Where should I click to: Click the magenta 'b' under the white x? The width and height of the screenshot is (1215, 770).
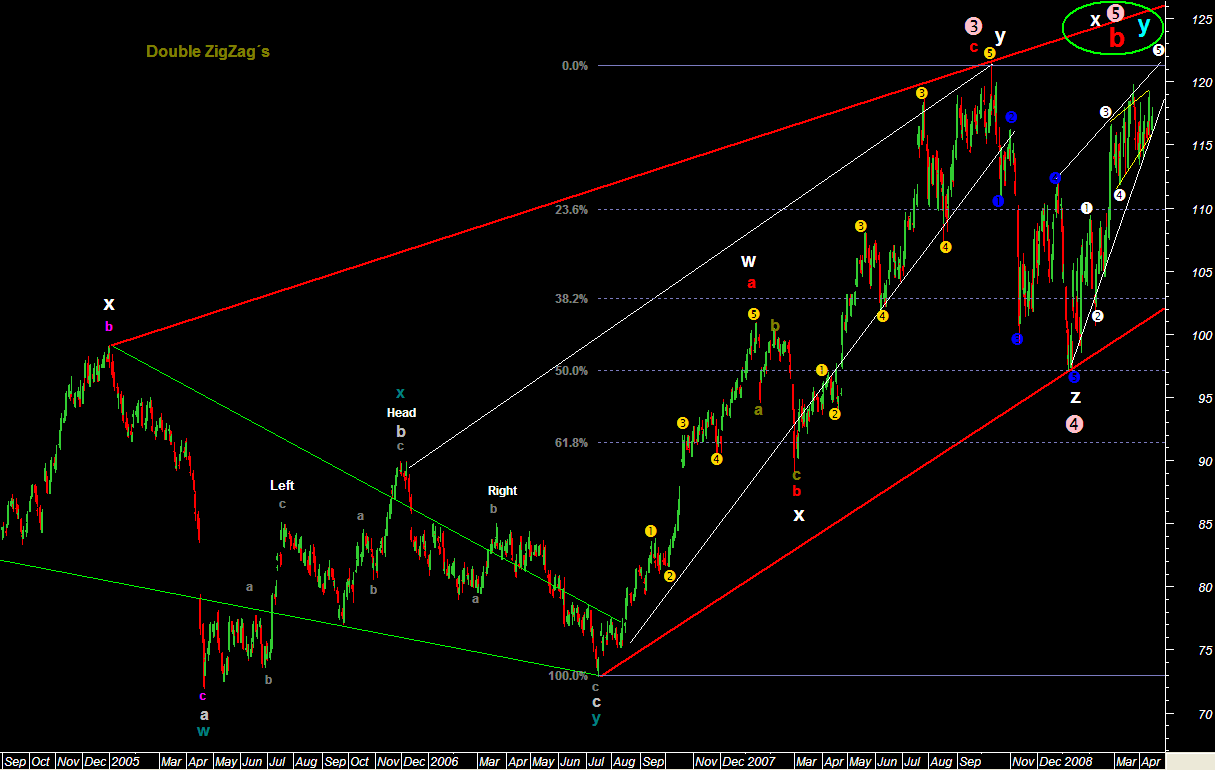point(109,326)
